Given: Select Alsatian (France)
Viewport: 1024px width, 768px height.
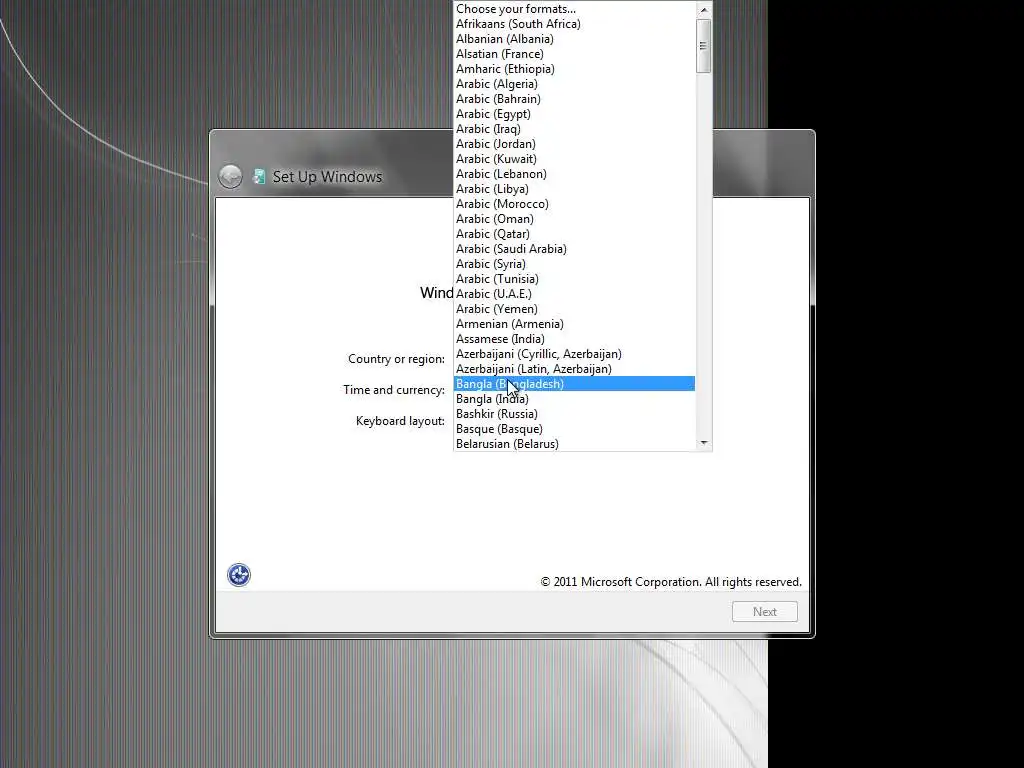Looking at the screenshot, I should click(574, 54).
